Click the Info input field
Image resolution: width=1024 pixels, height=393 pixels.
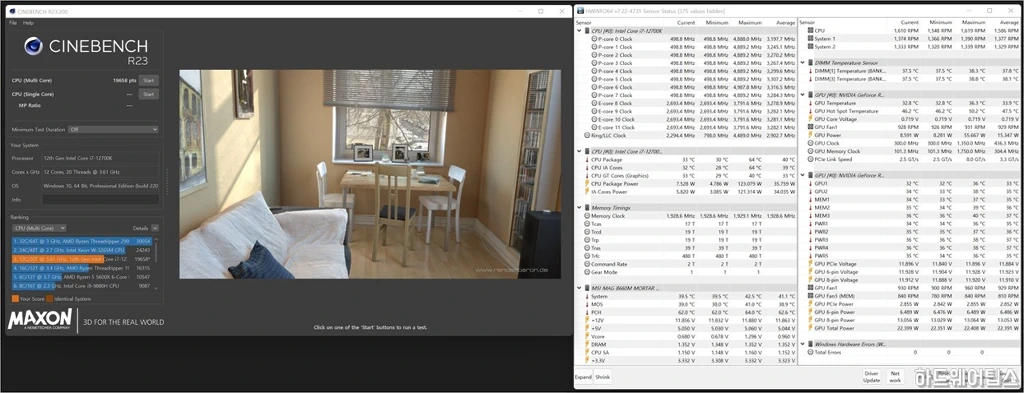point(100,200)
